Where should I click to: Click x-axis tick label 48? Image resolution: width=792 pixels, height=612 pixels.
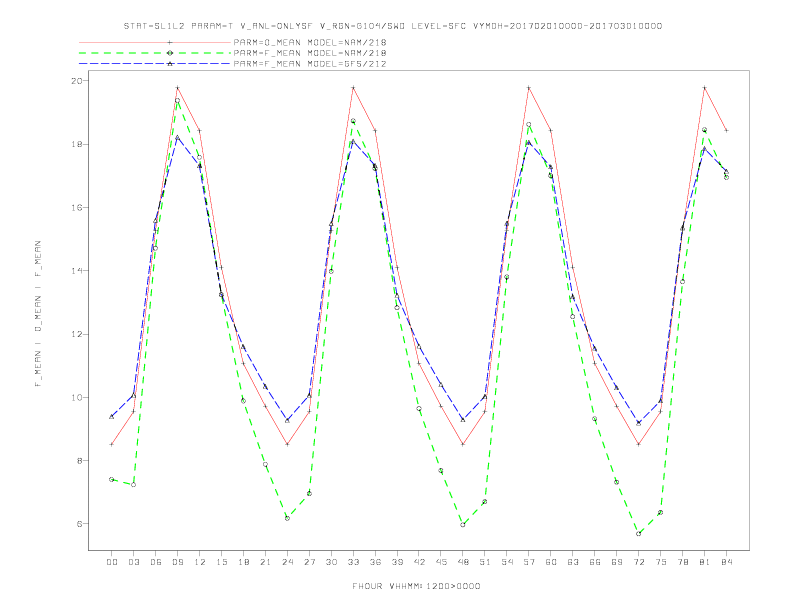pyautogui.click(x=463, y=562)
